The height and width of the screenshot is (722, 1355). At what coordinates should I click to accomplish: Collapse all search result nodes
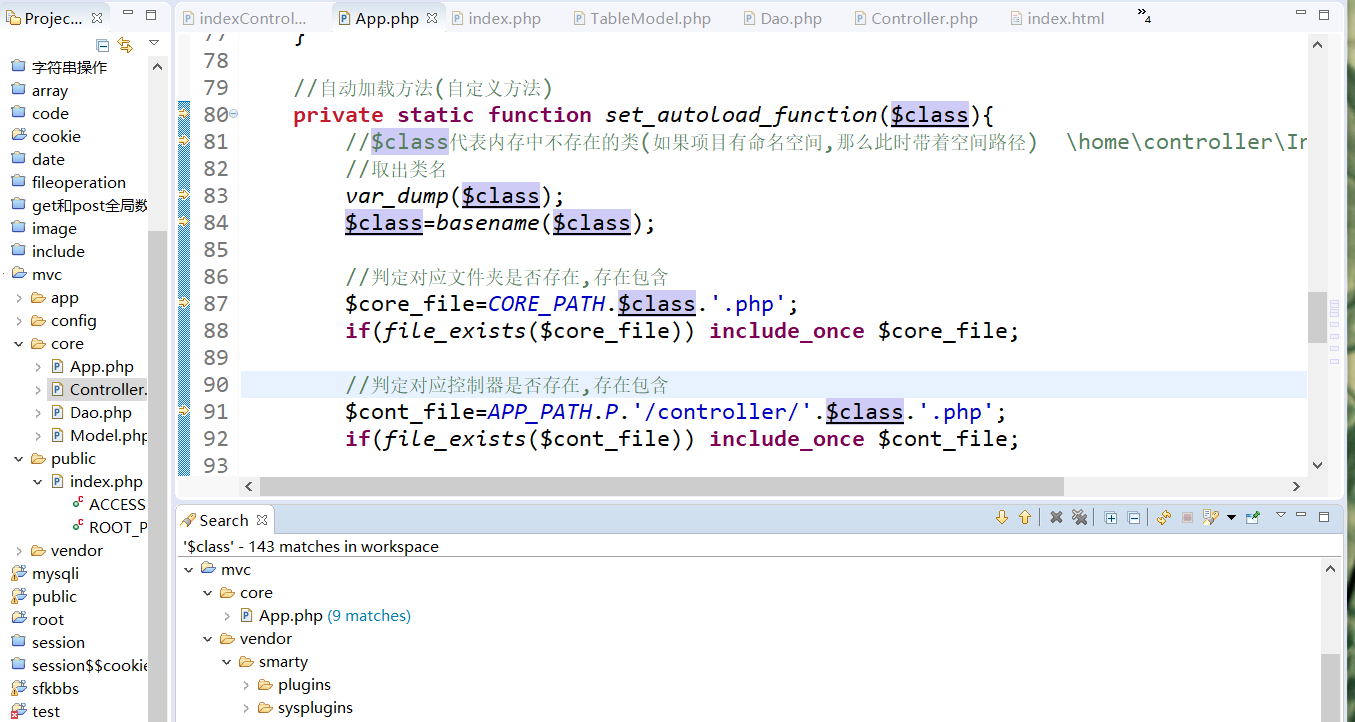coord(1134,518)
